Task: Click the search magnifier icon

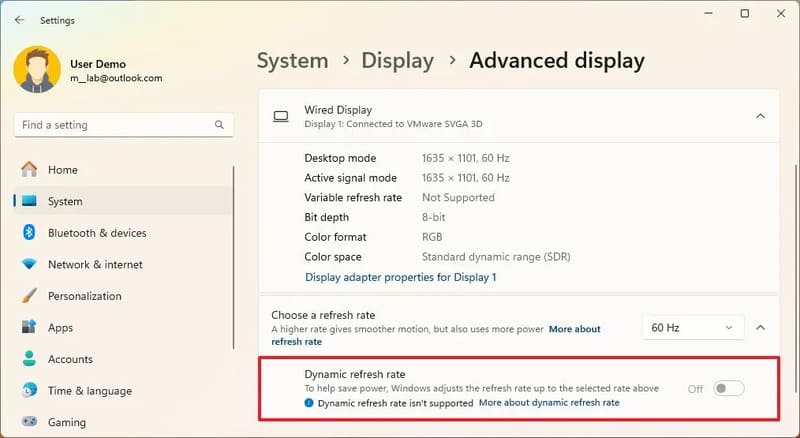Action: tap(219, 125)
